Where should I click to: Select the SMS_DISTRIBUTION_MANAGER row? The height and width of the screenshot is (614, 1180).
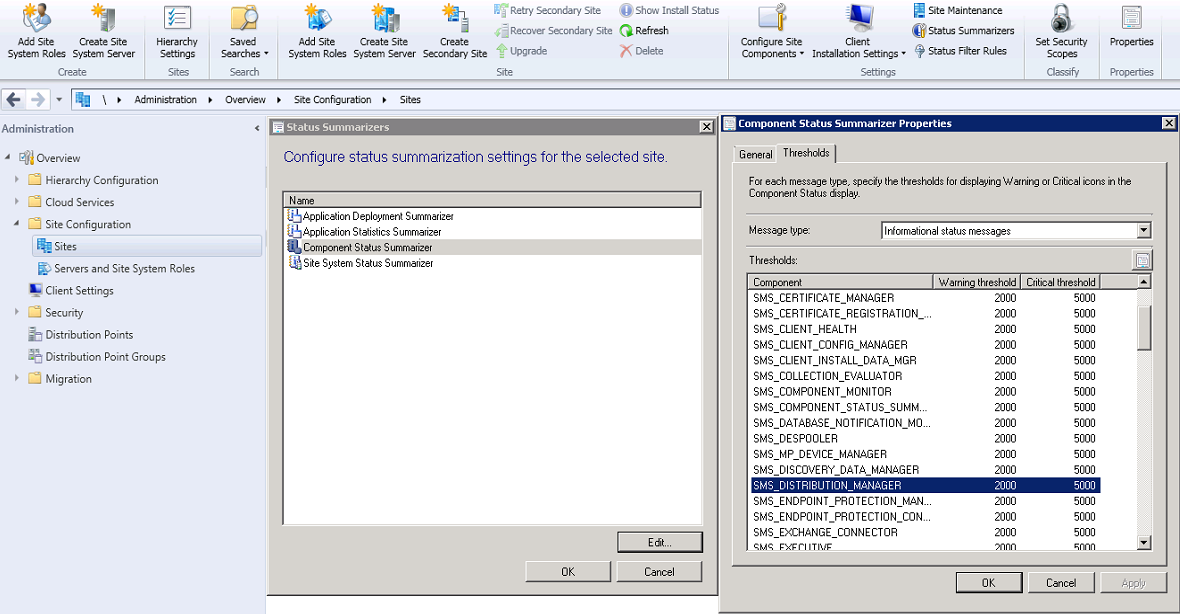pyautogui.click(x=925, y=485)
